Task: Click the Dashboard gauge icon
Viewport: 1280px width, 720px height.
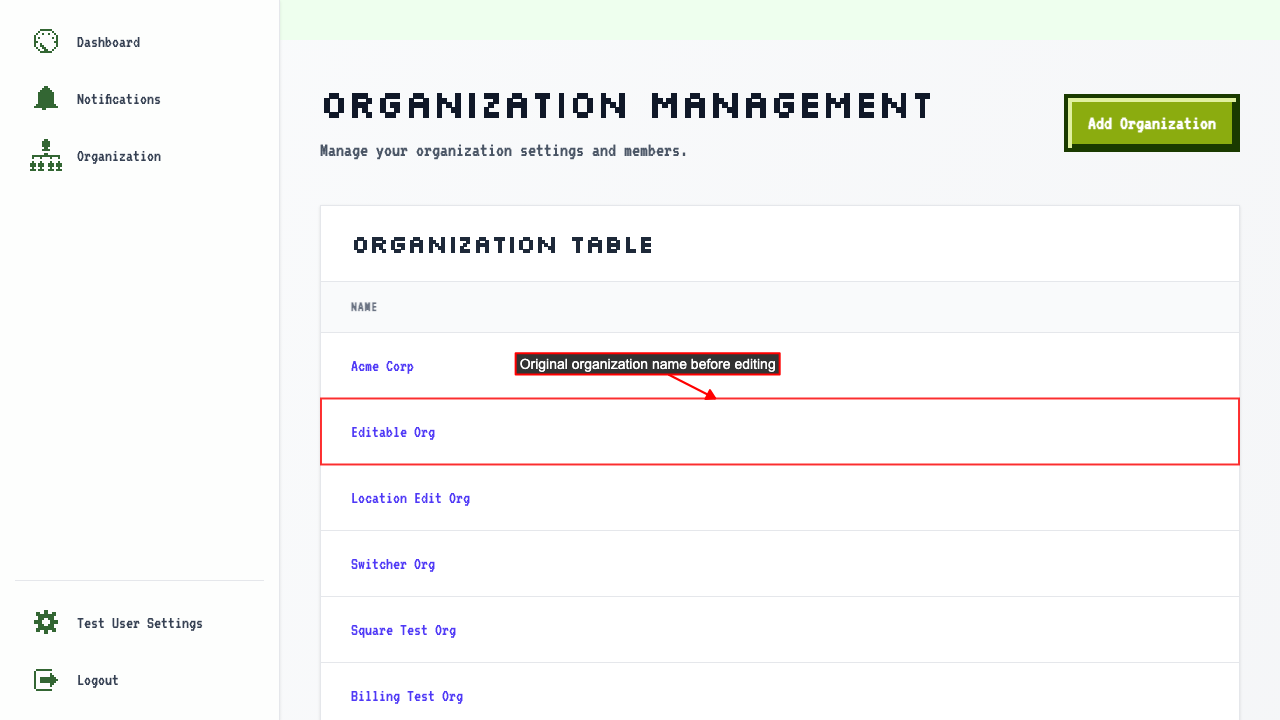Action: pyautogui.click(x=46, y=41)
